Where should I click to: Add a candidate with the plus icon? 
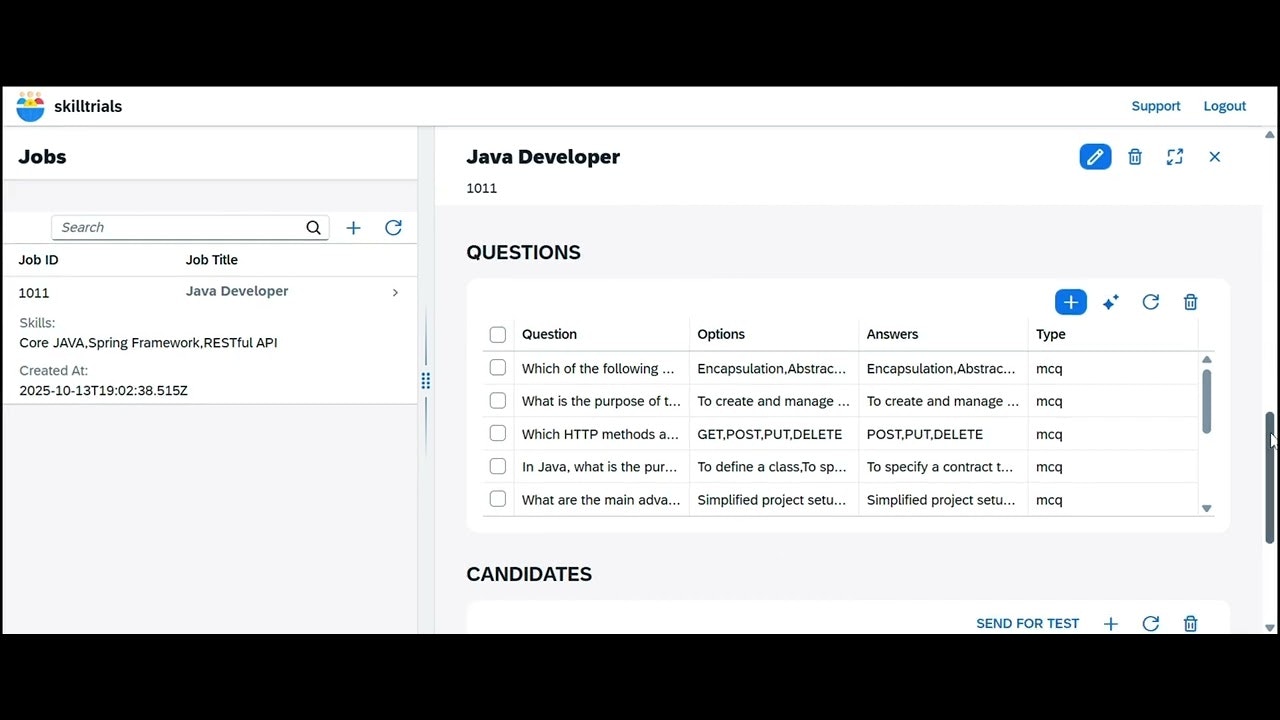(1110, 624)
